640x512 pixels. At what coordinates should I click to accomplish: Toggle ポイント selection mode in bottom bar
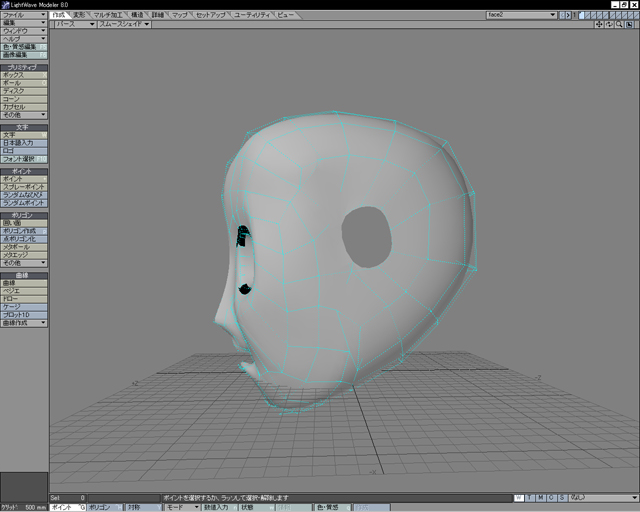click(66, 507)
